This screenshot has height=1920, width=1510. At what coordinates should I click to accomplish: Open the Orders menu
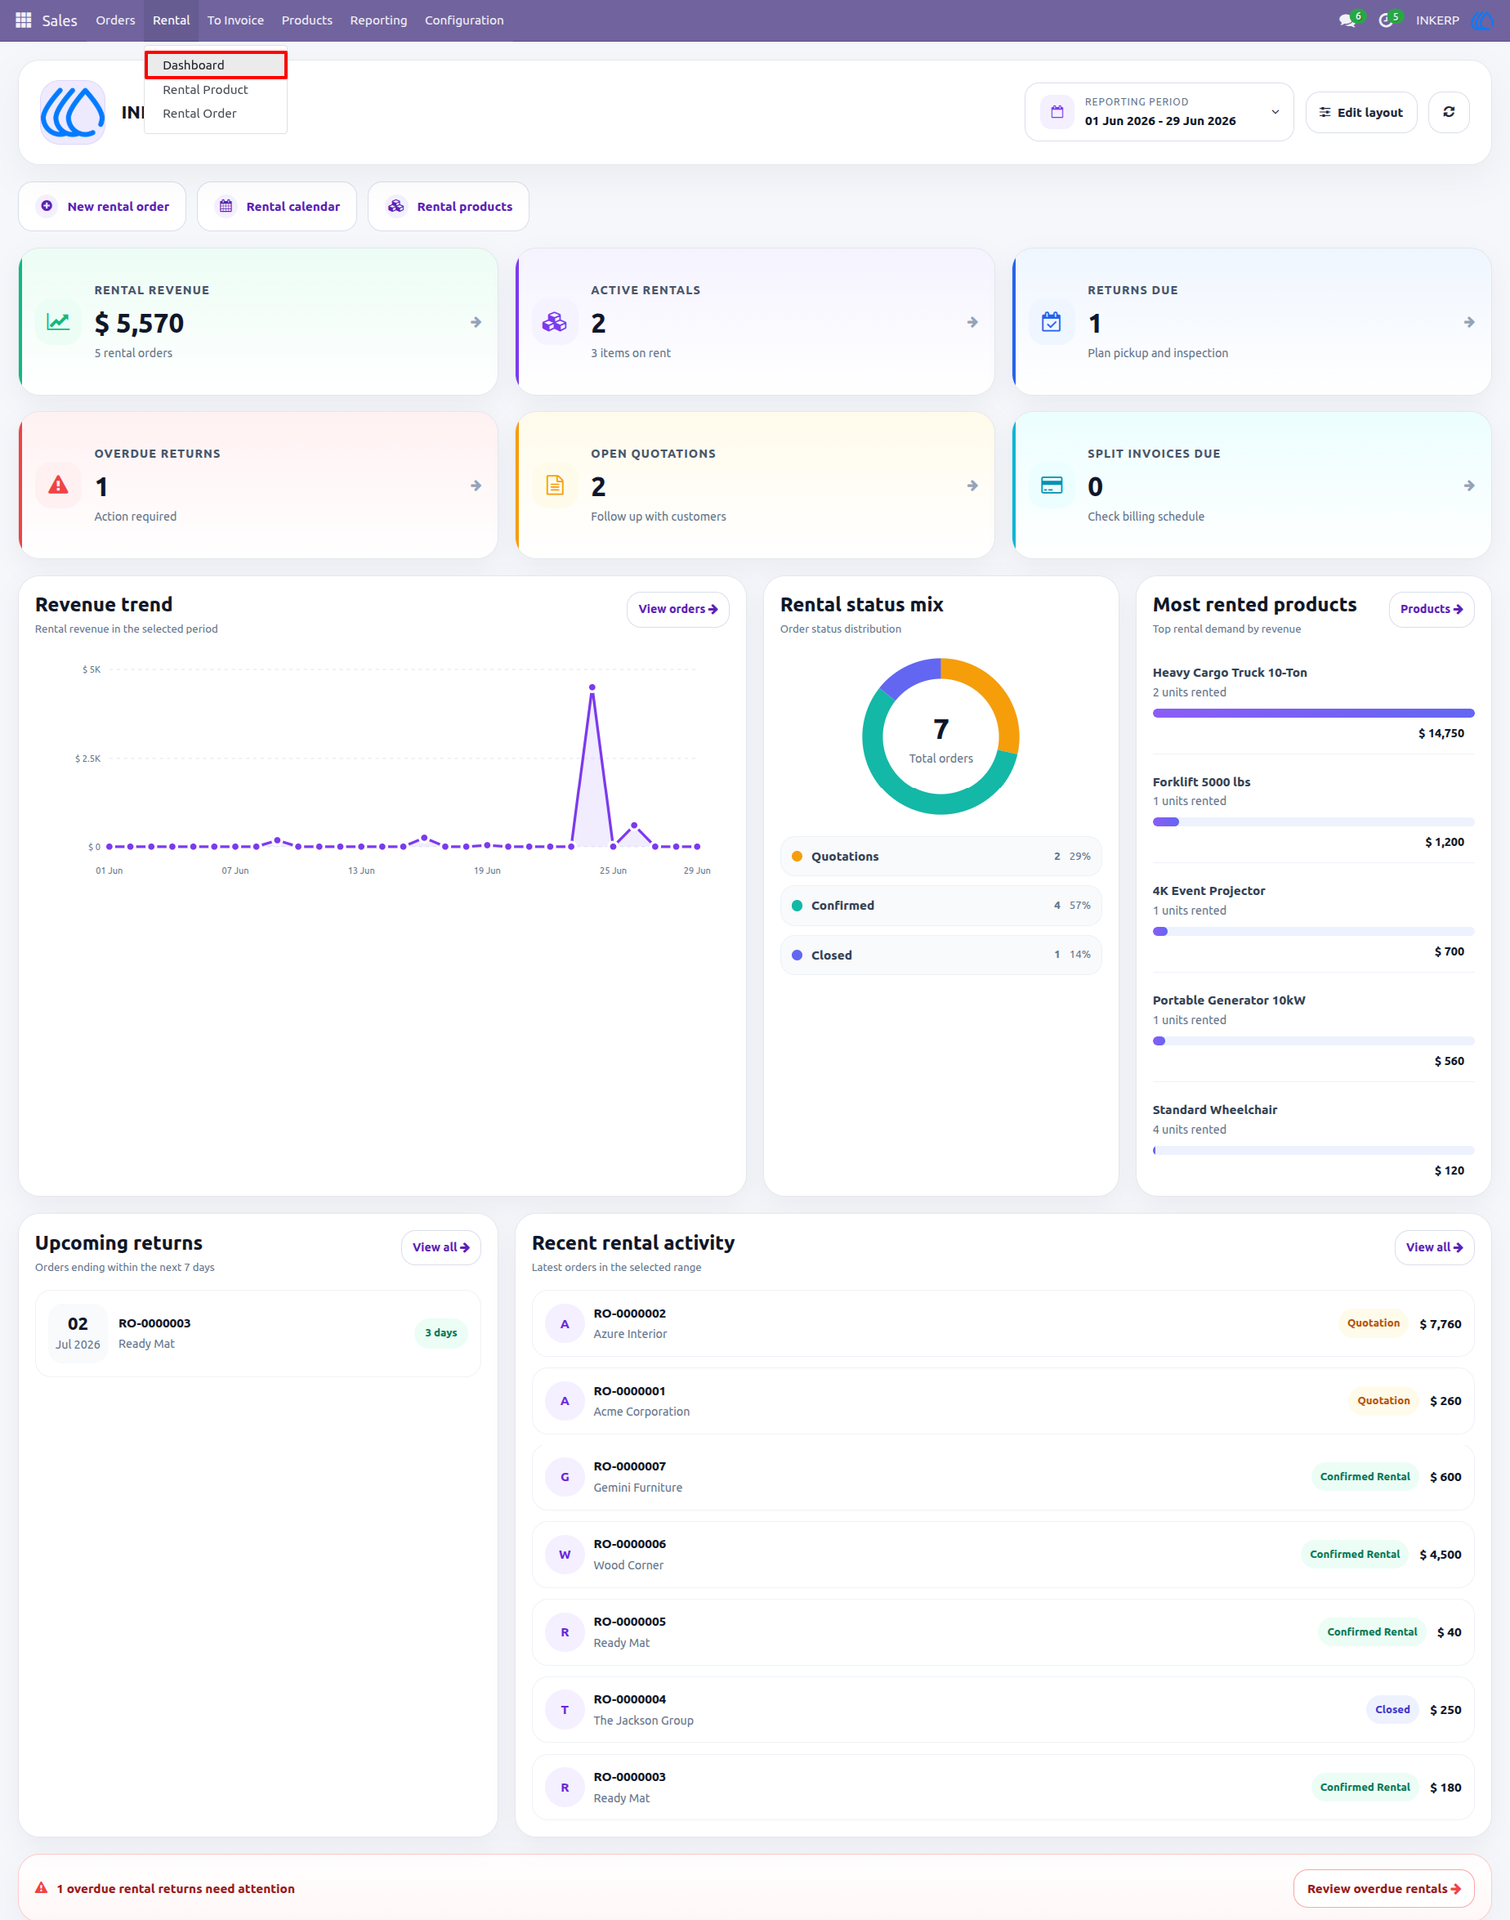[115, 20]
